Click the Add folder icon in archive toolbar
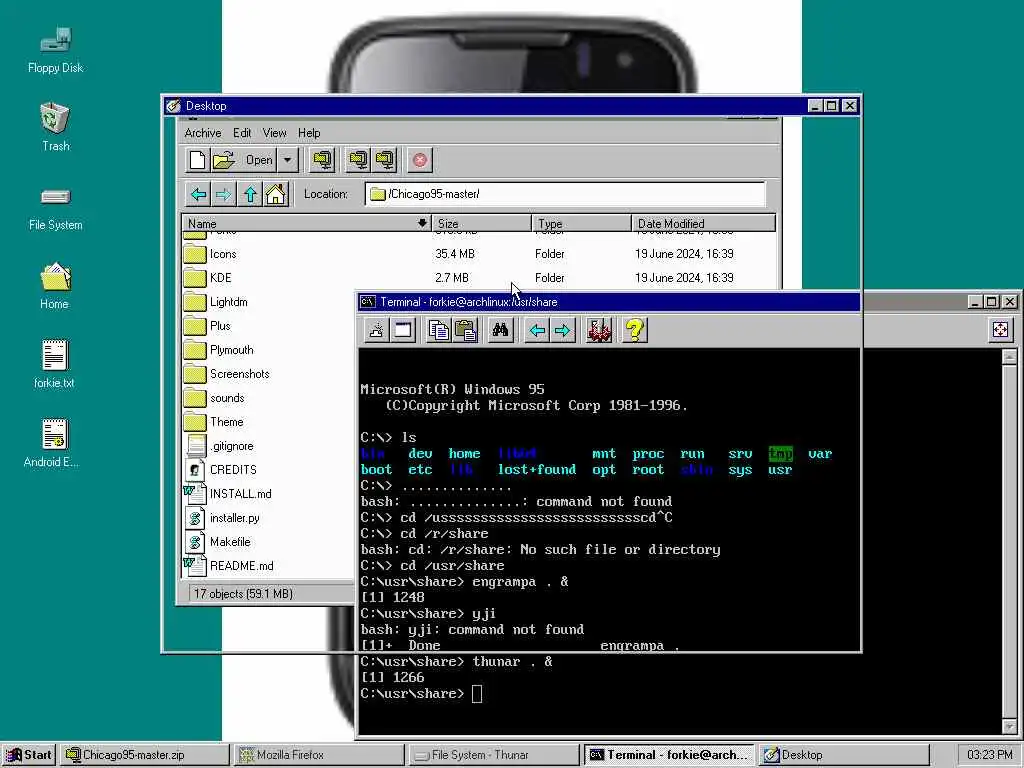Viewport: 1024px width, 768px height. click(386, 160)
